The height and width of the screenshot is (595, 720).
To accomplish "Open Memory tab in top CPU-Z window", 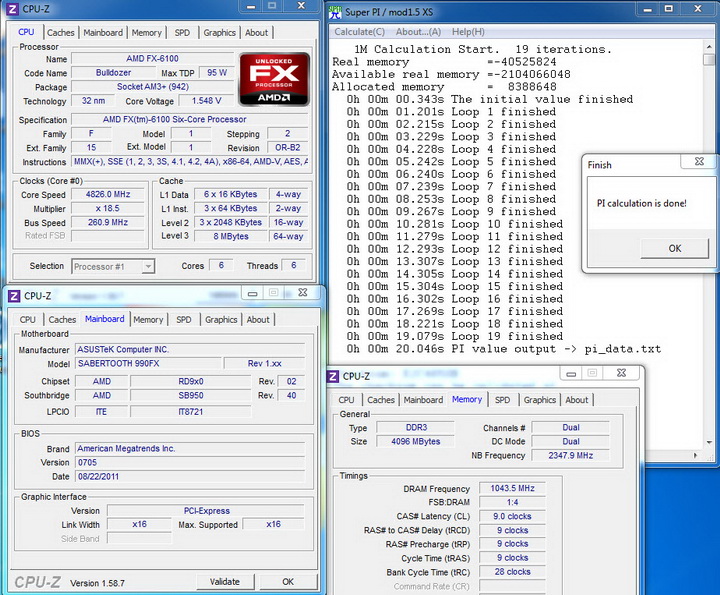I will point(146,33).
